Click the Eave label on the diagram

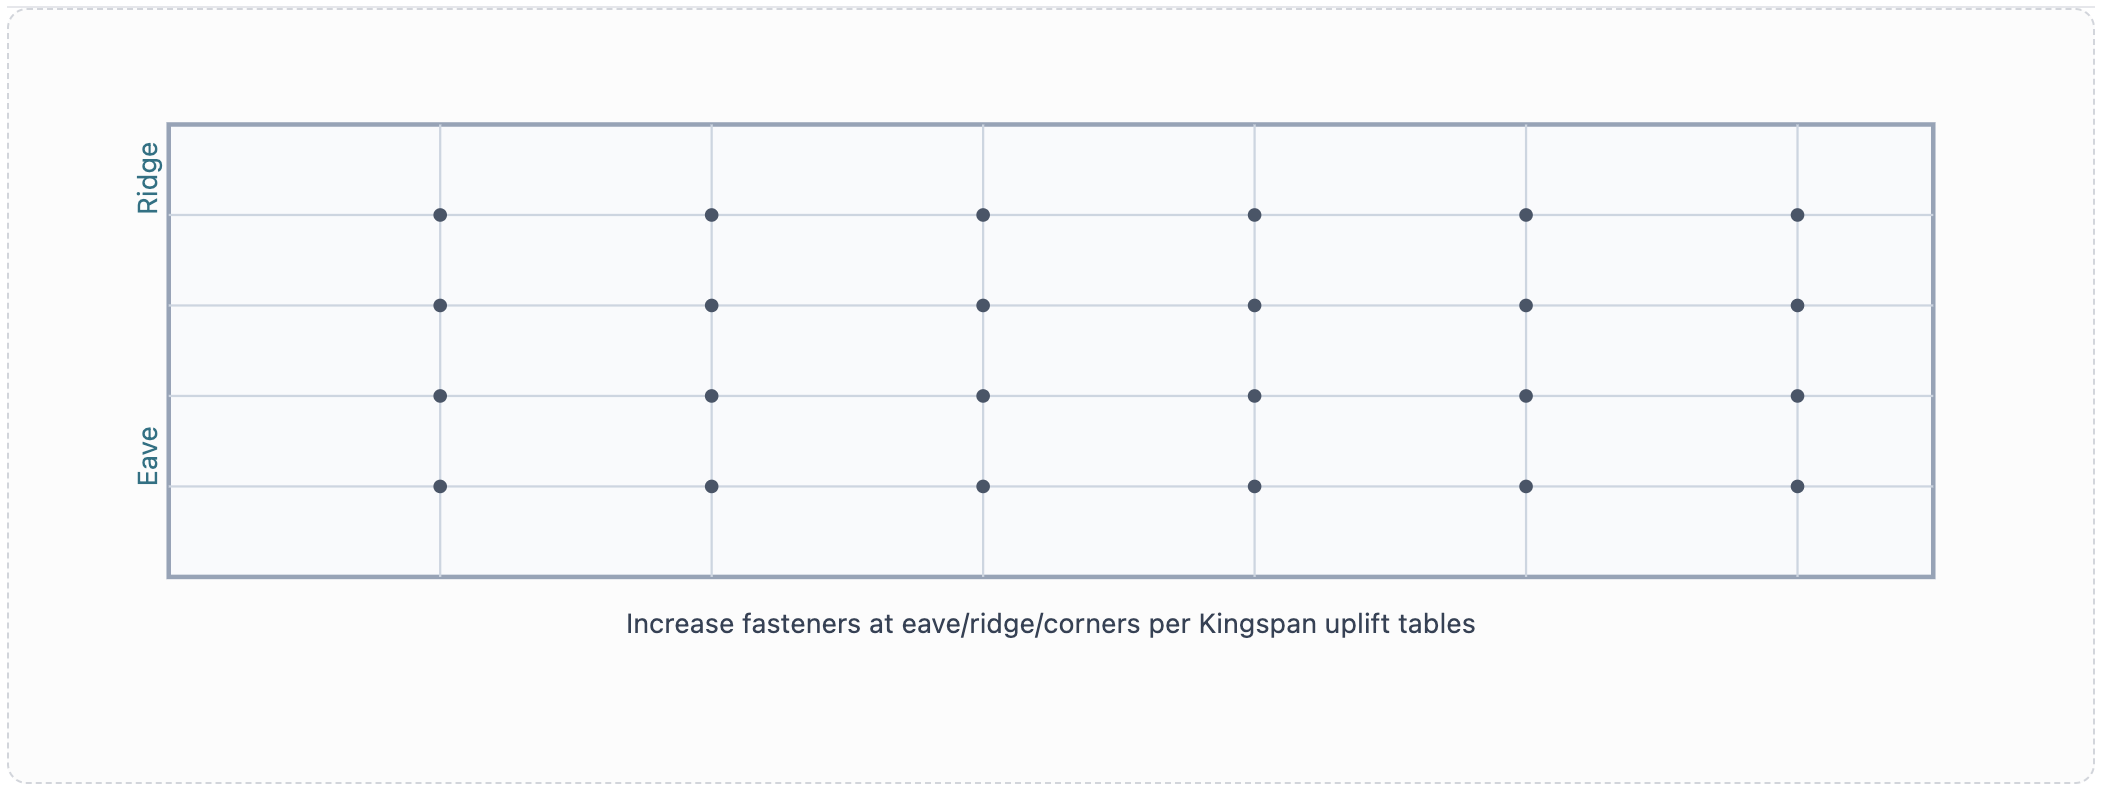pyautogui.click(x=148, y=456)
